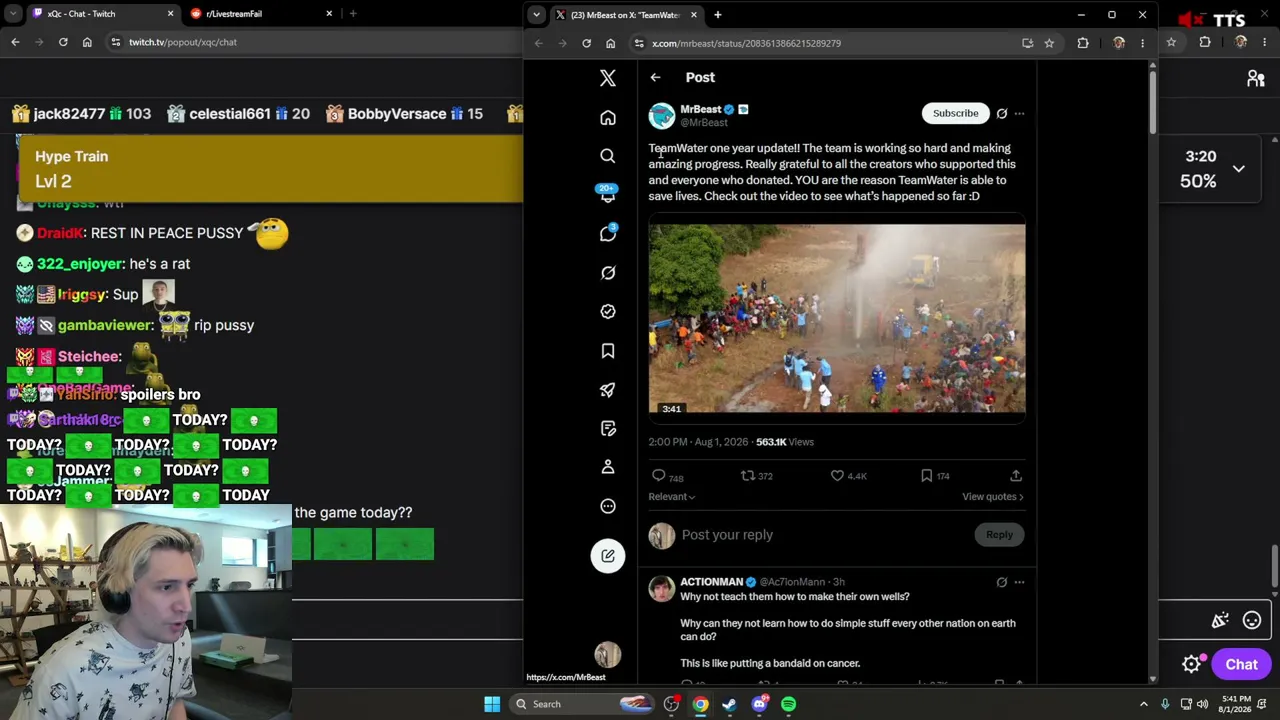Image resolution: width=1280 pixels, height=720 pixels.
Task: Show hidden system tray icons
Action: pyautogui.click(x=1144, y=704)
